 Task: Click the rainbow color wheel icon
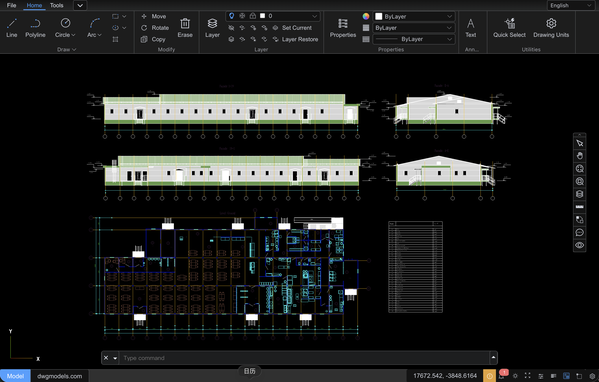tap(366, 16)
